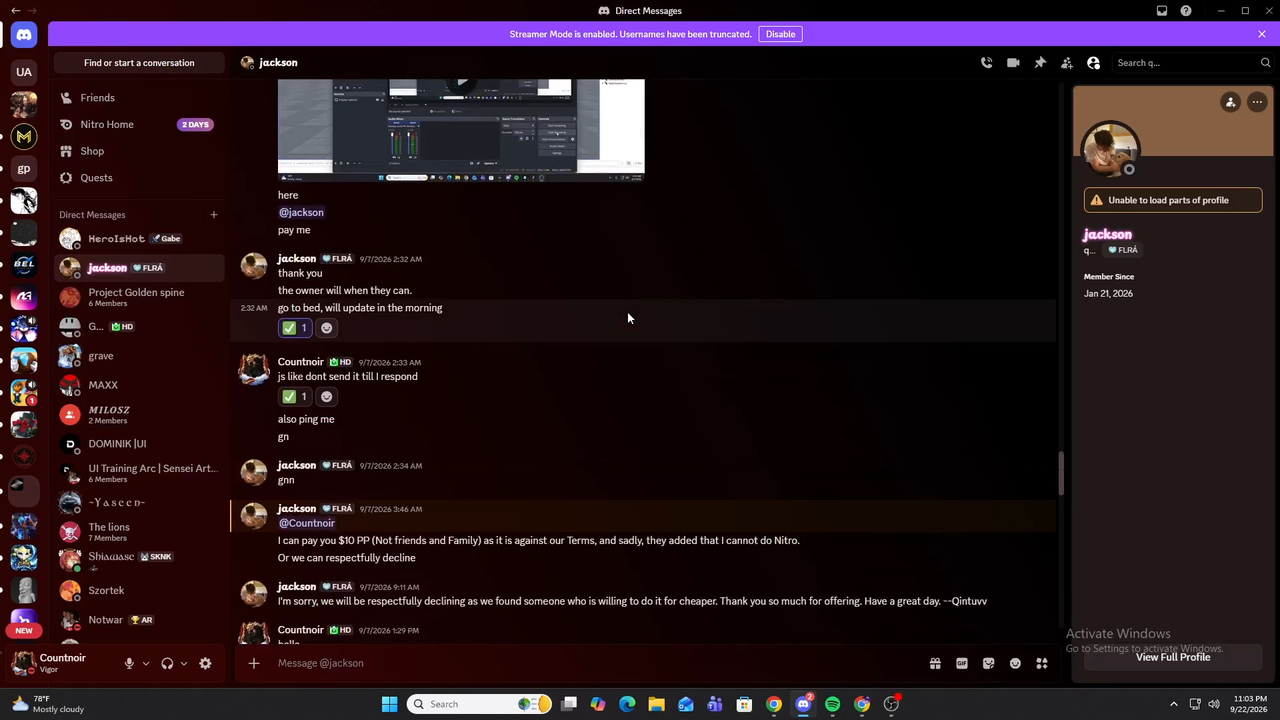Go to the Friends tab
Screen dimensions: 1280x720
[138, 98]
